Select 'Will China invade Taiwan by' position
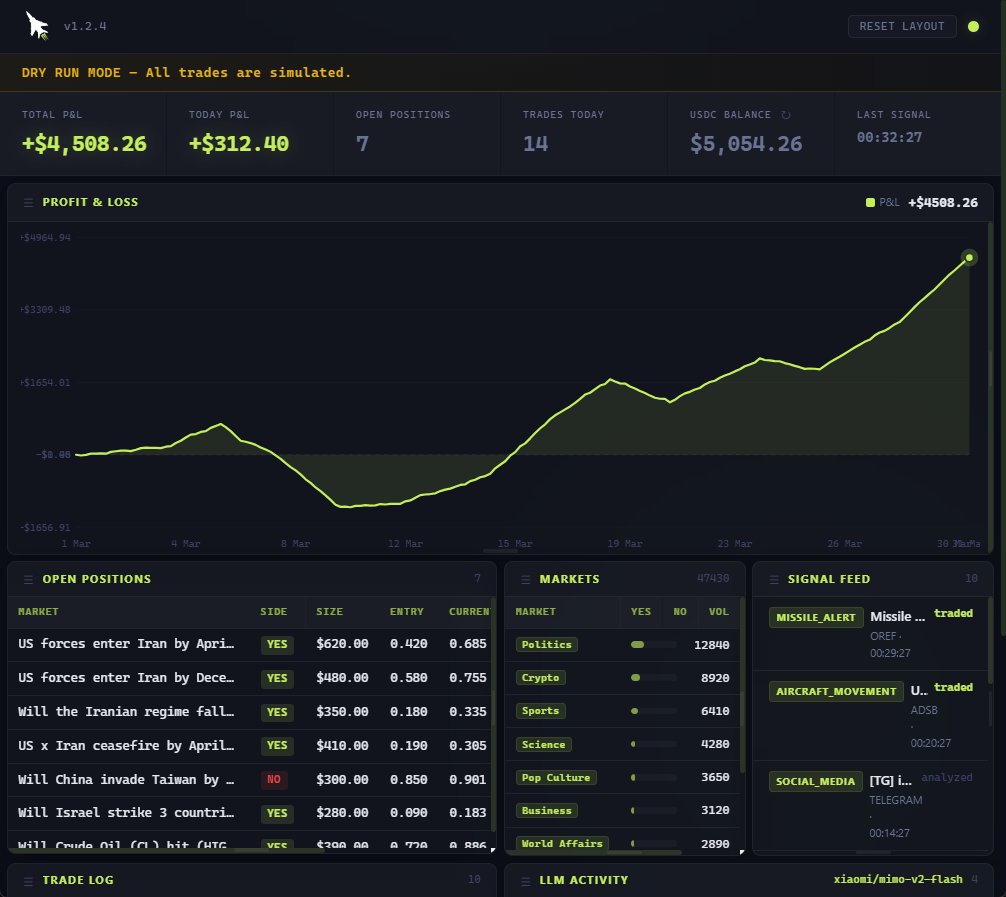The height and width of the screenshot is (897, 1006). point(250,780)
